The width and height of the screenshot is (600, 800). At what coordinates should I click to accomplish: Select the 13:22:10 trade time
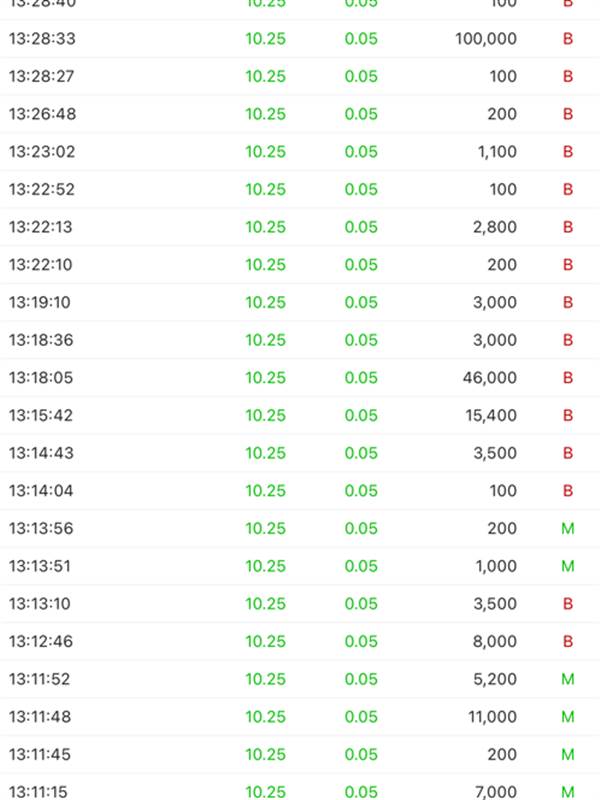(42, 265)
